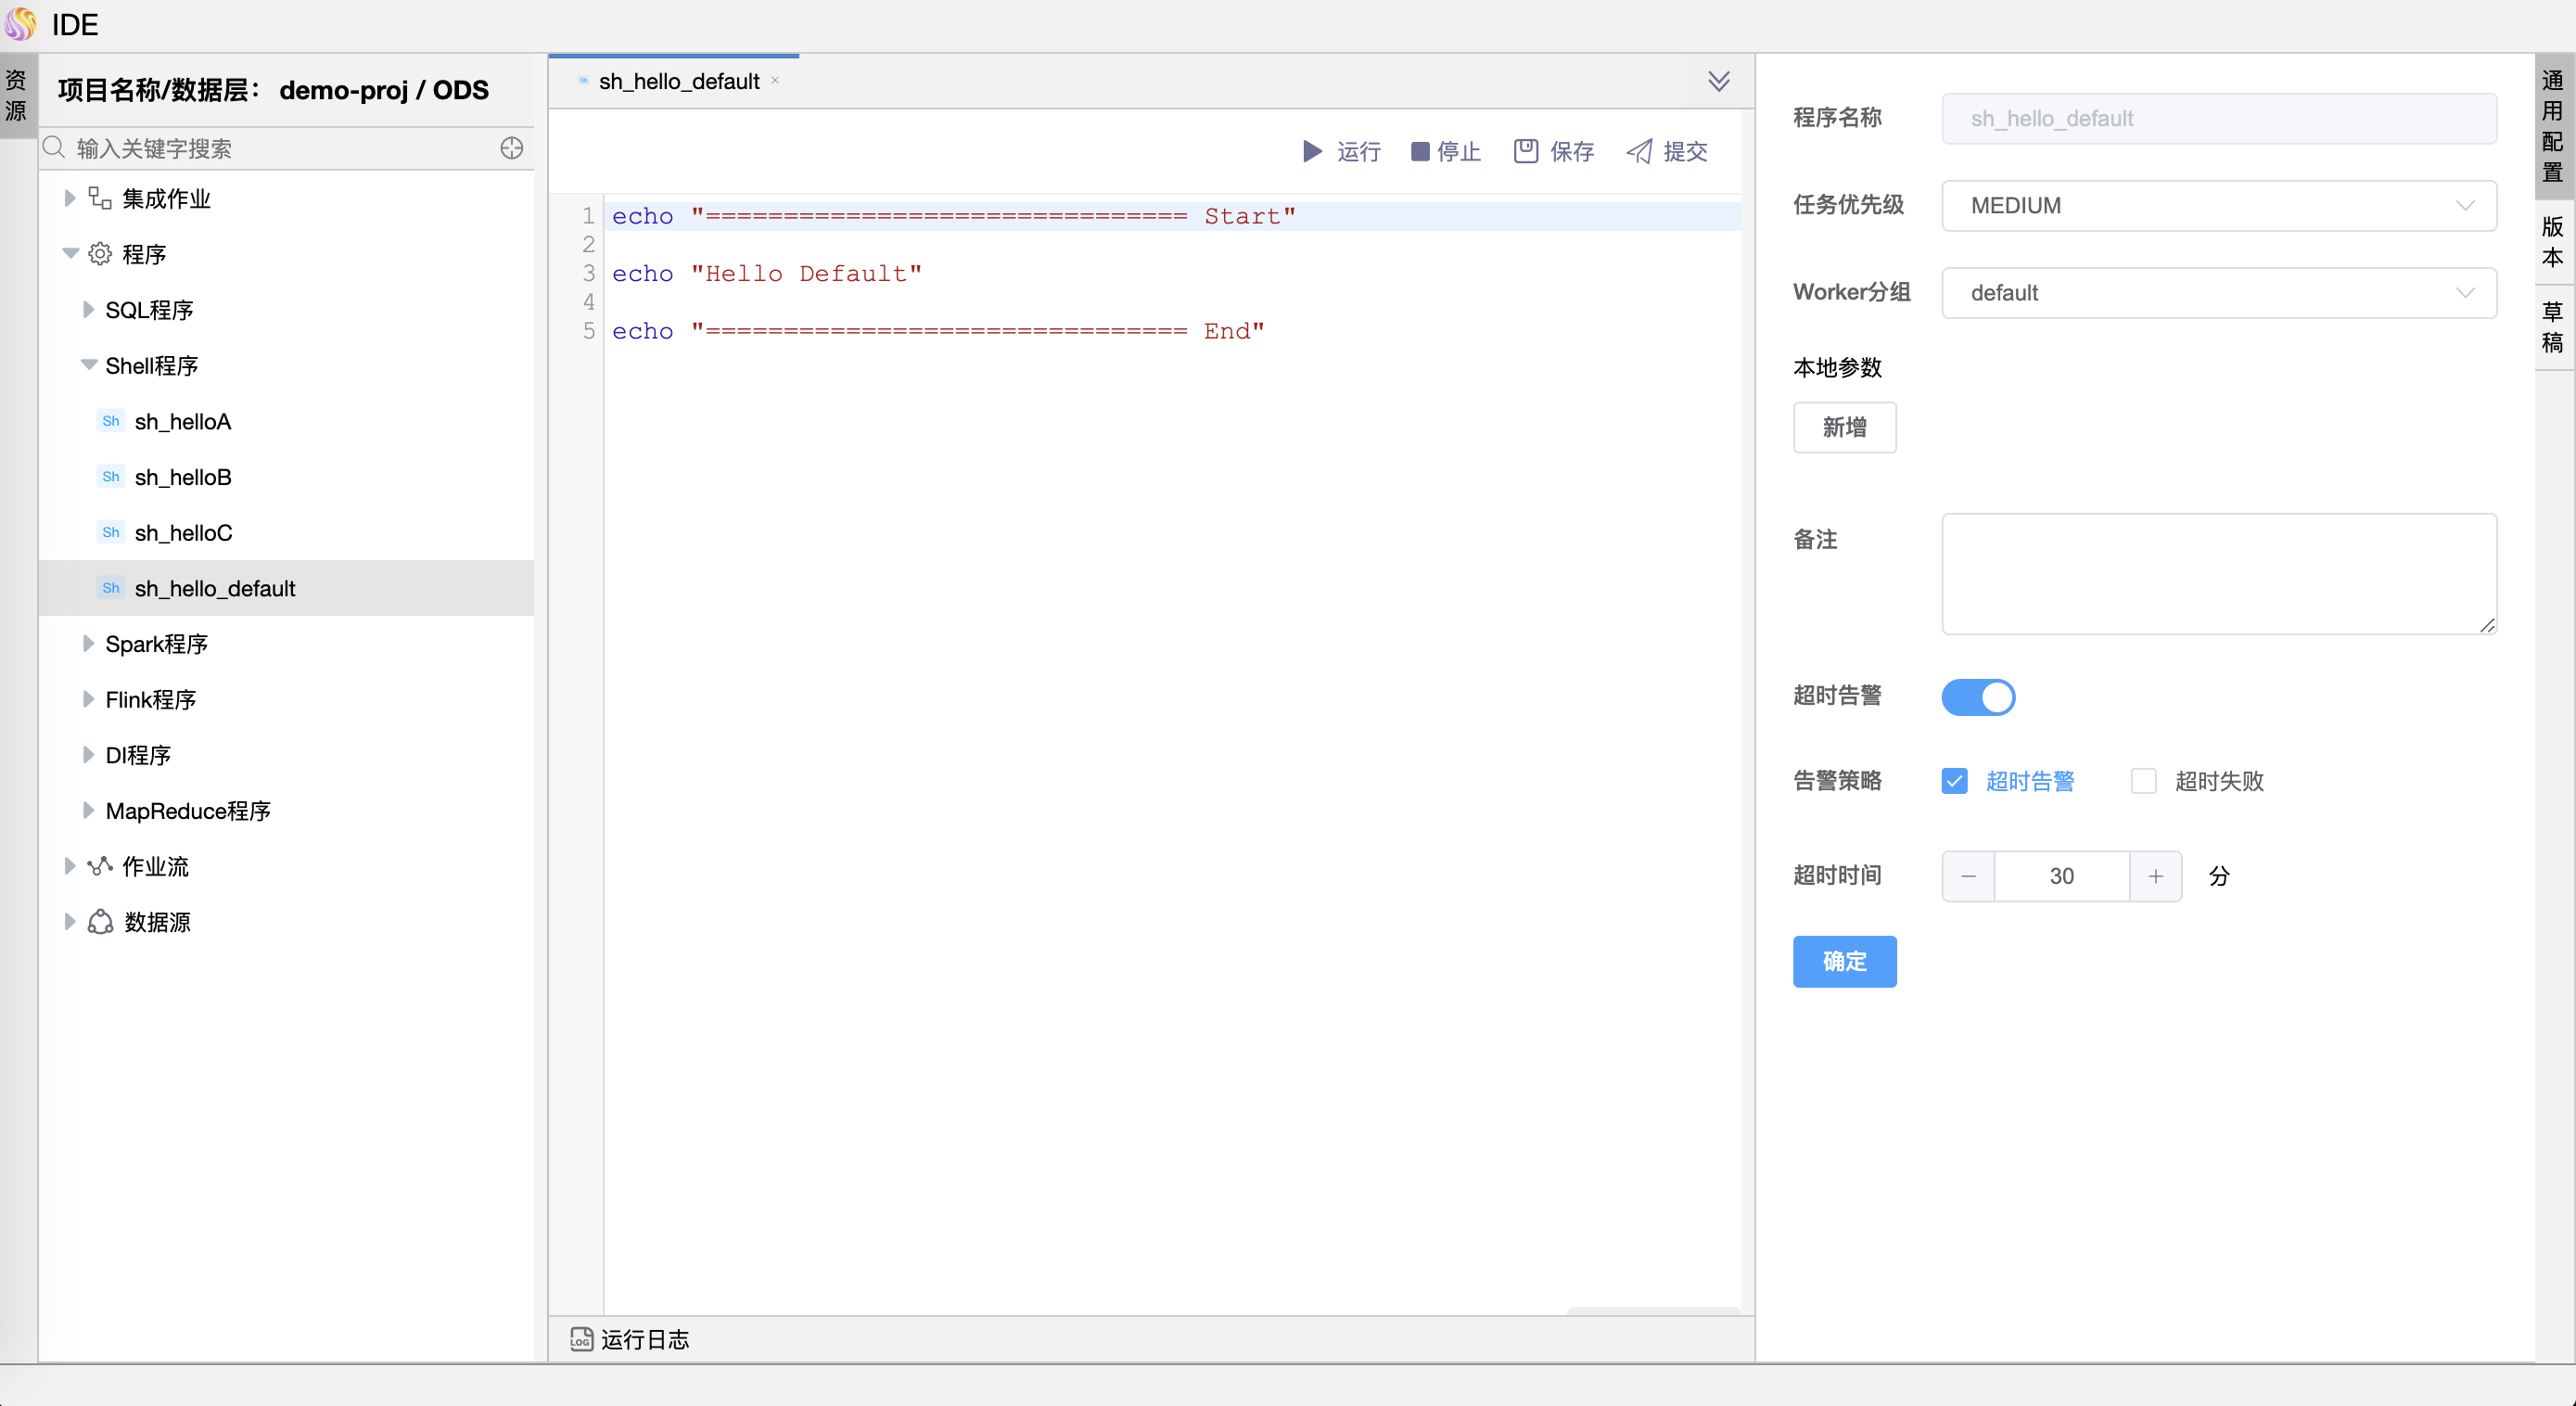
Task: Click the 确定 confirm button
Action: 1844,961
